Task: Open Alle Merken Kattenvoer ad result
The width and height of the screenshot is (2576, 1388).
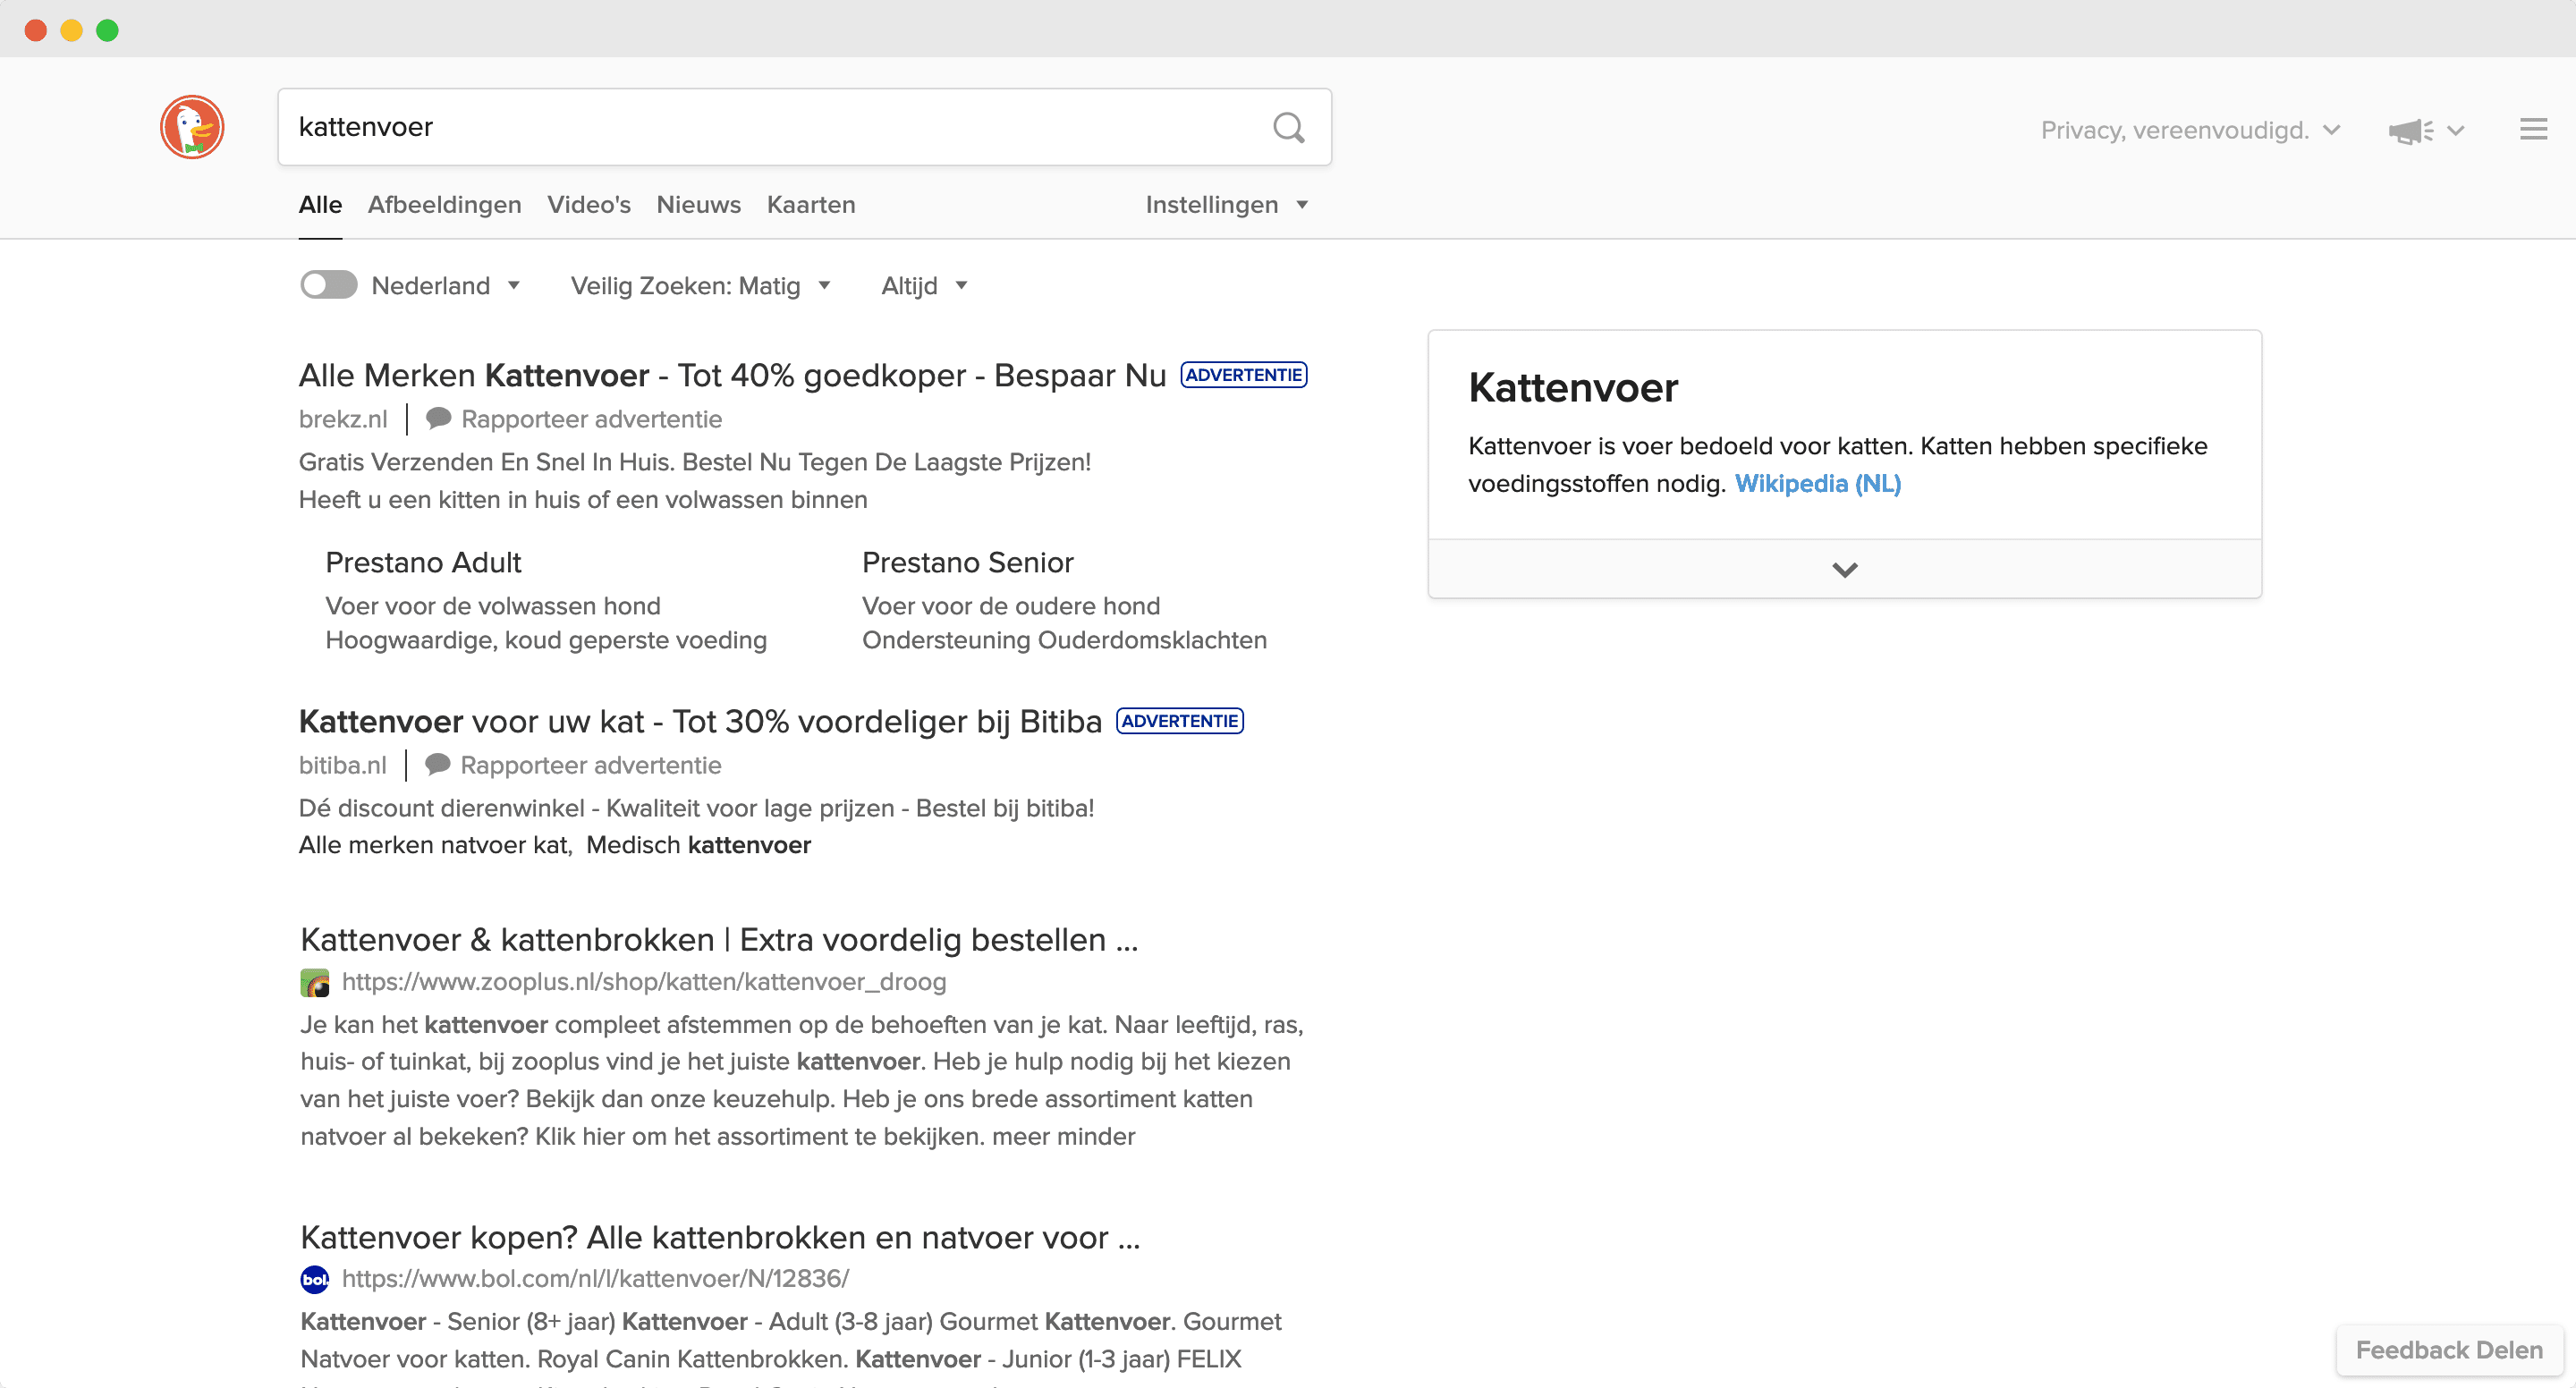Action: click(732, 375)
